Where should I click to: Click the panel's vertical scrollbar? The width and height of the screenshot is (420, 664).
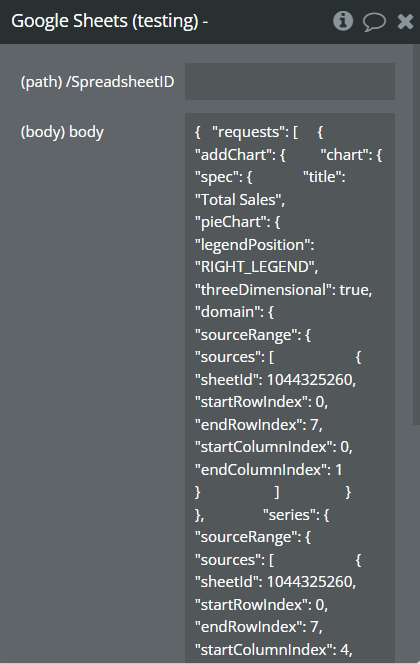416,233
